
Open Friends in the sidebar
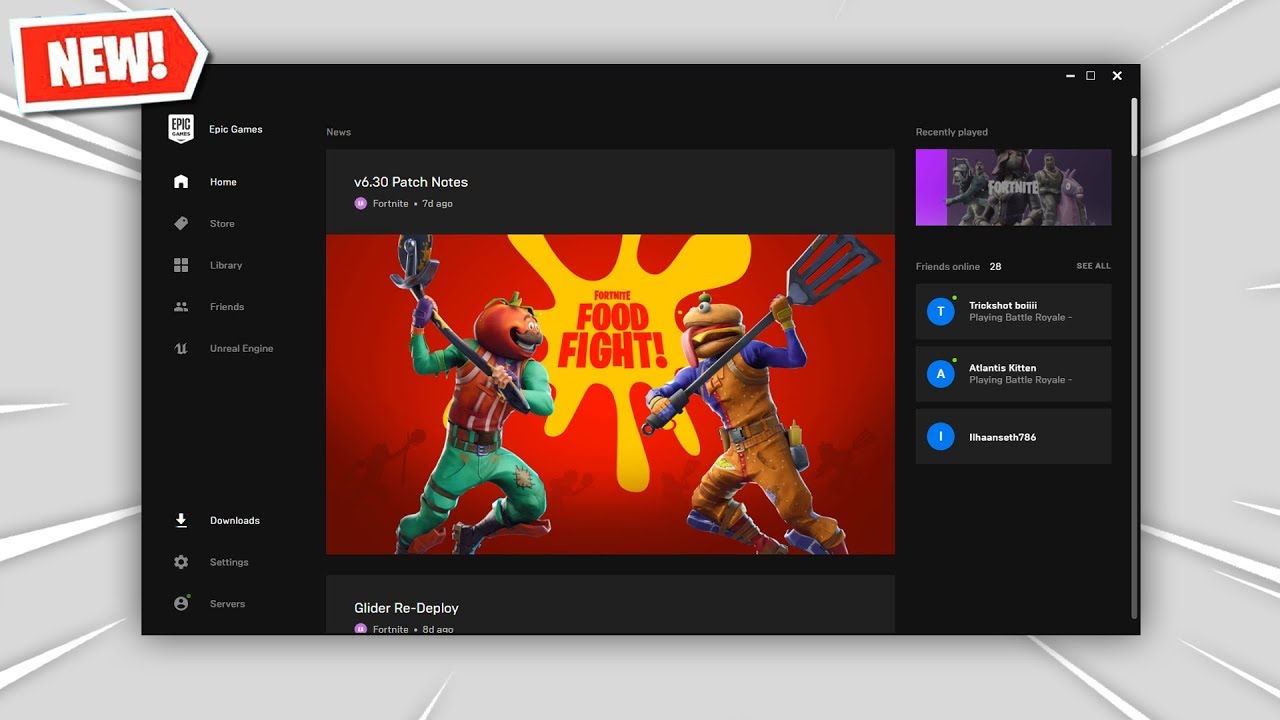tap(227, 307)
